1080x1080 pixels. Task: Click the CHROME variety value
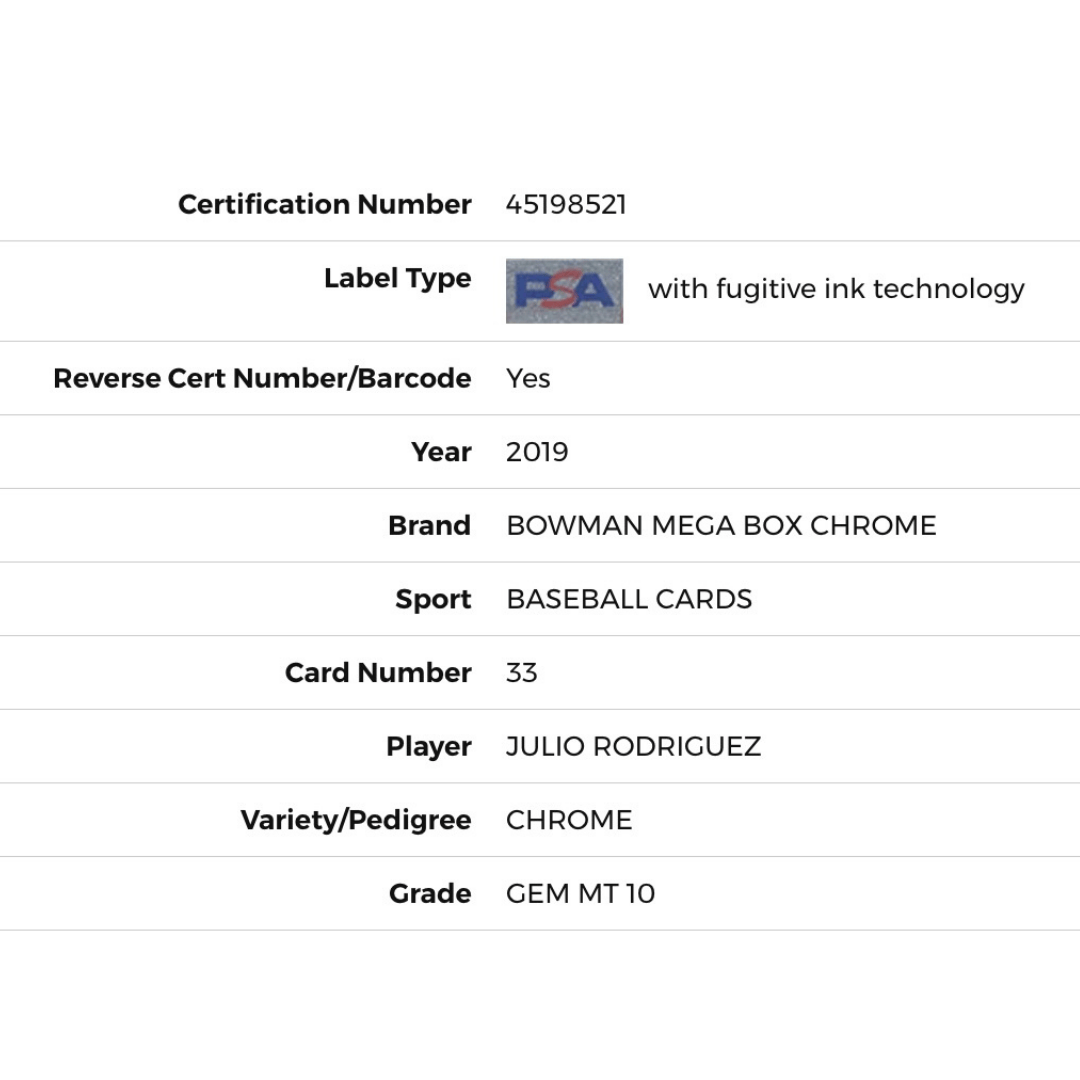[x=569, y=821]
